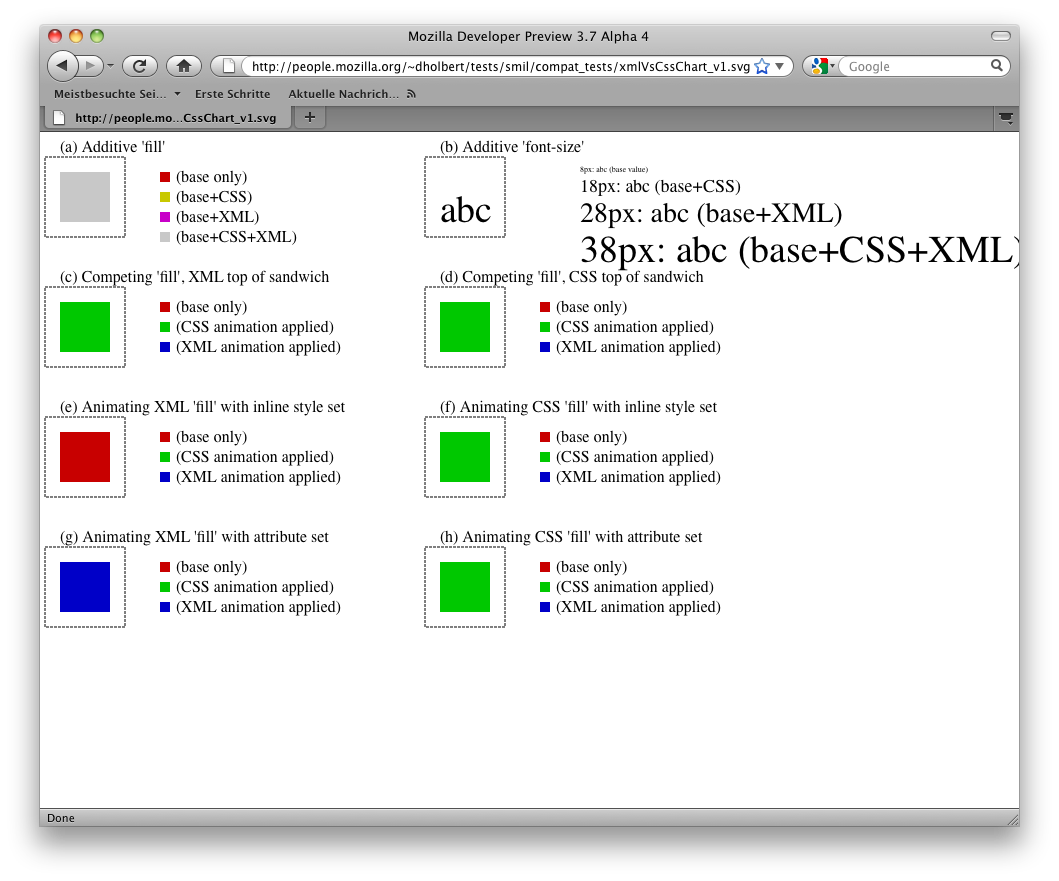The width and height of the screenshot is (1059, 881).
Task: Expand the Meistbesuchte Seiten dropdown arrow
Action: 177,94
